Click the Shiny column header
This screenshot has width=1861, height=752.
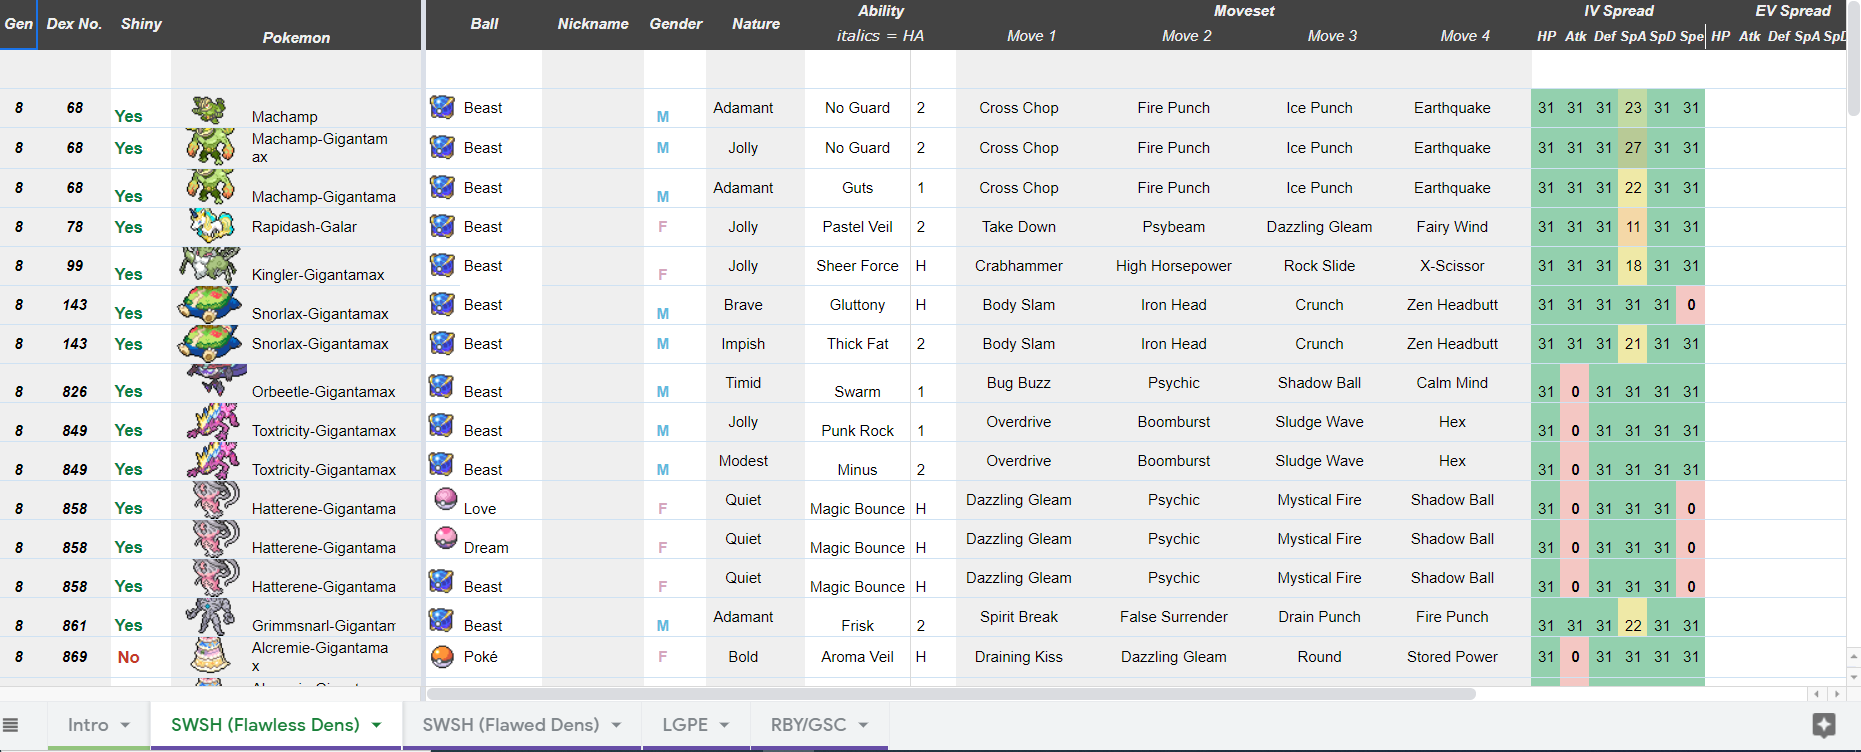(141, 24)
